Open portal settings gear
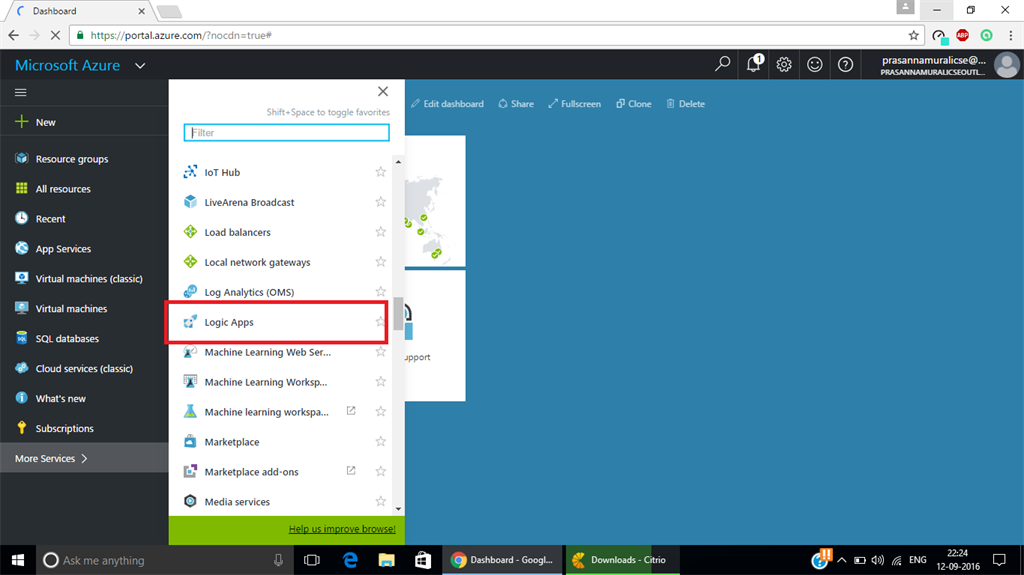The height and width of the screenshot is (575, 1024). pos(784,64)
